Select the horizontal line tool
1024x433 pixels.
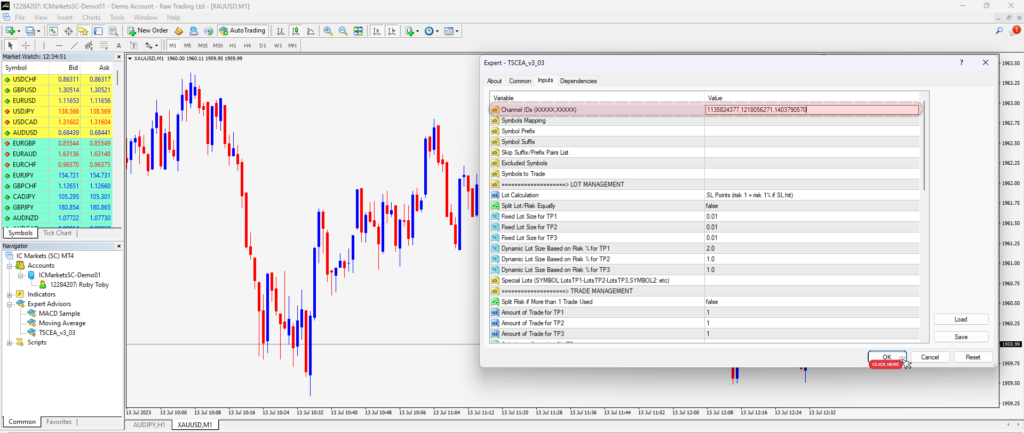click(x=59, y=45)
